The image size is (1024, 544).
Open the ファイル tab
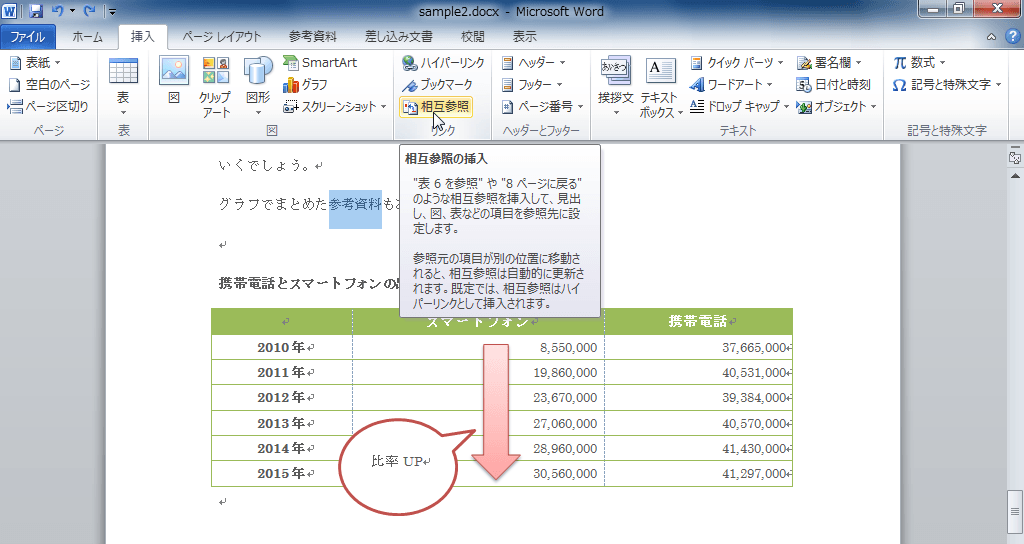(27, 37)
